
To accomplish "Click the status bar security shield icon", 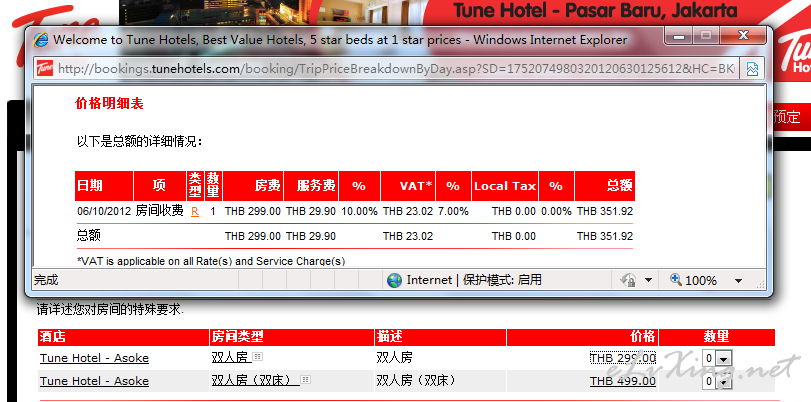I will click(629, 280).
